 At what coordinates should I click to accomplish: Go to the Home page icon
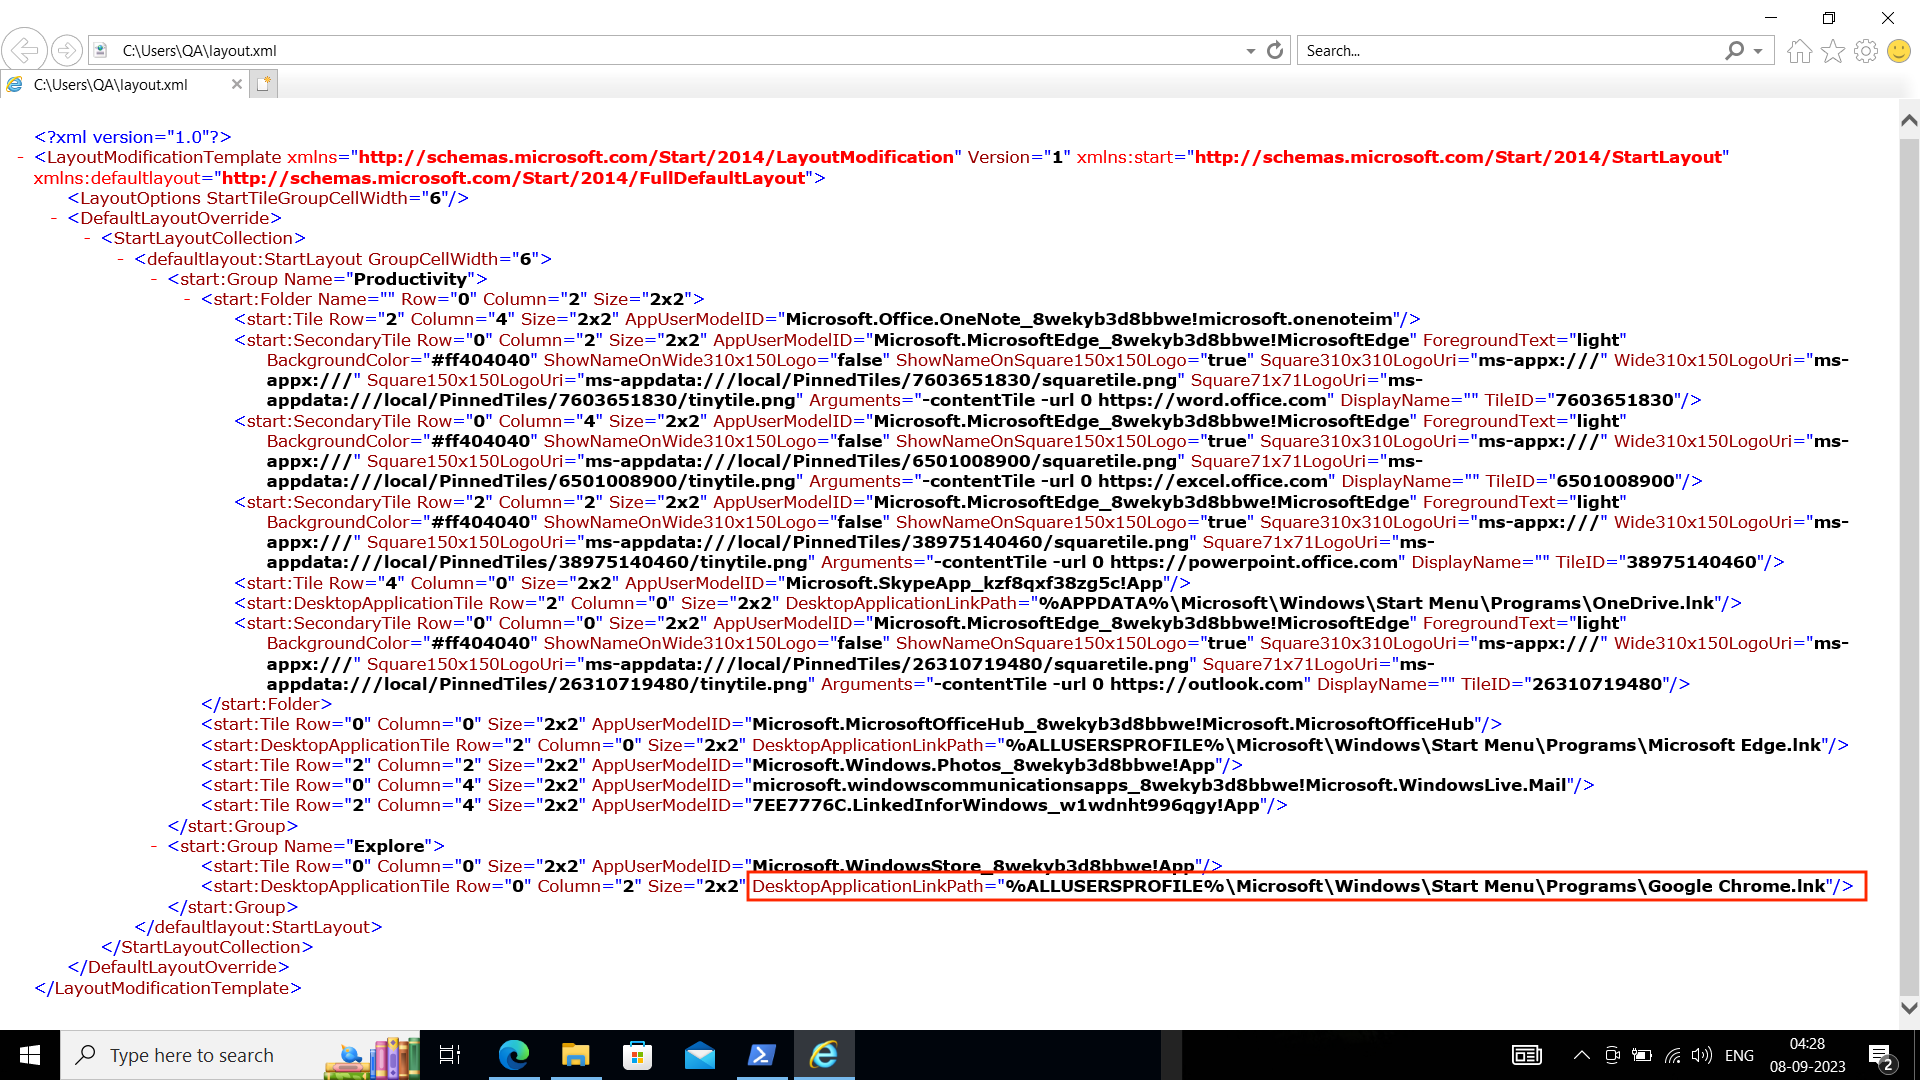click(1800, 50)
